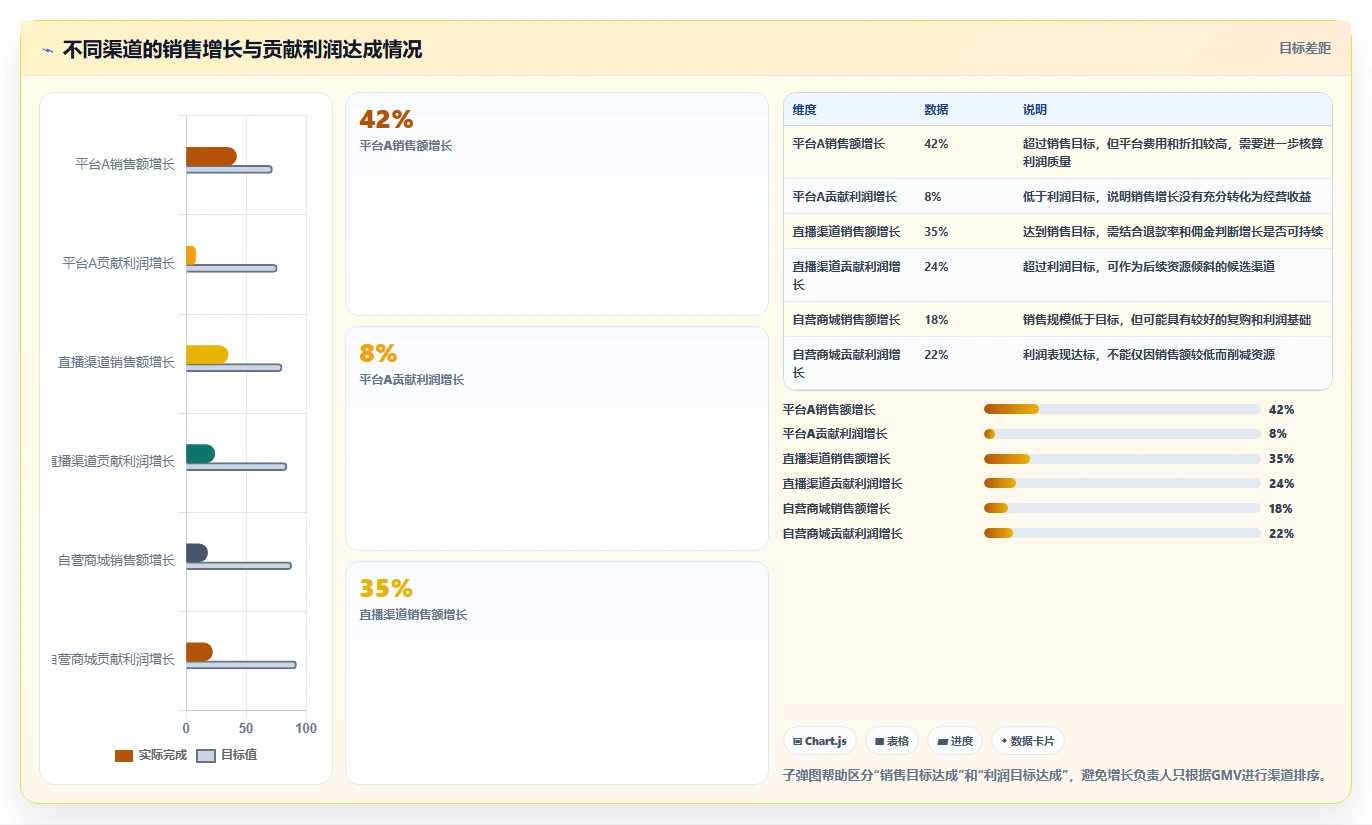Click the 50 tick on the chart x-axis
The height and width of the screenshot is (825, 1372).
pos(246,728)
